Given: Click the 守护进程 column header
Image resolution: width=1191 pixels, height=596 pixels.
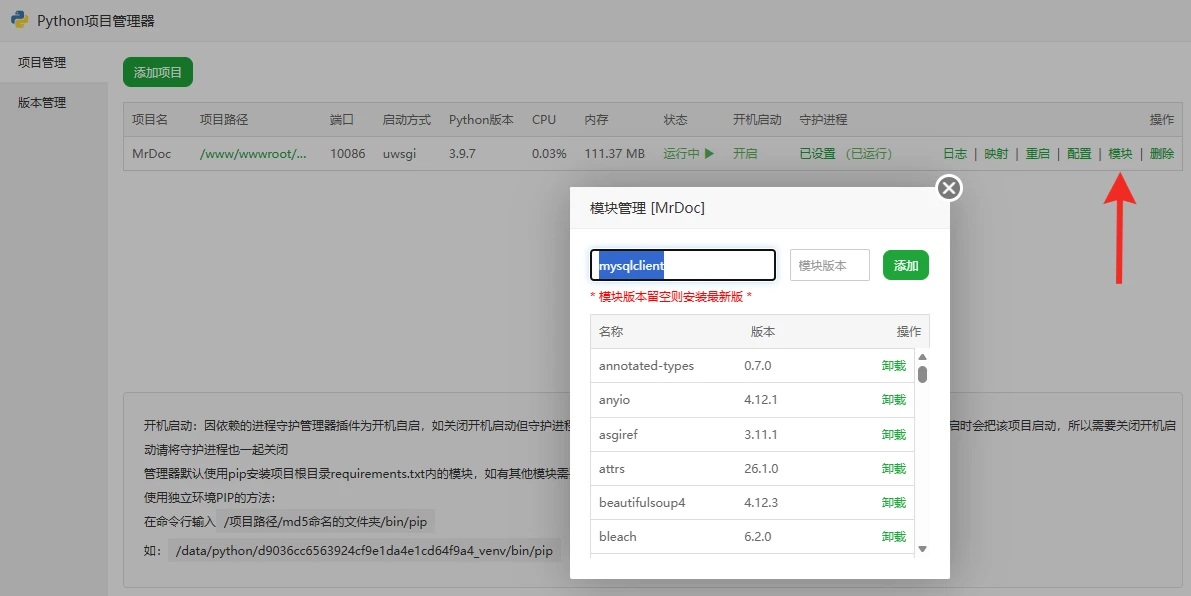Looking at the screenshot, I should click(823, 119).
